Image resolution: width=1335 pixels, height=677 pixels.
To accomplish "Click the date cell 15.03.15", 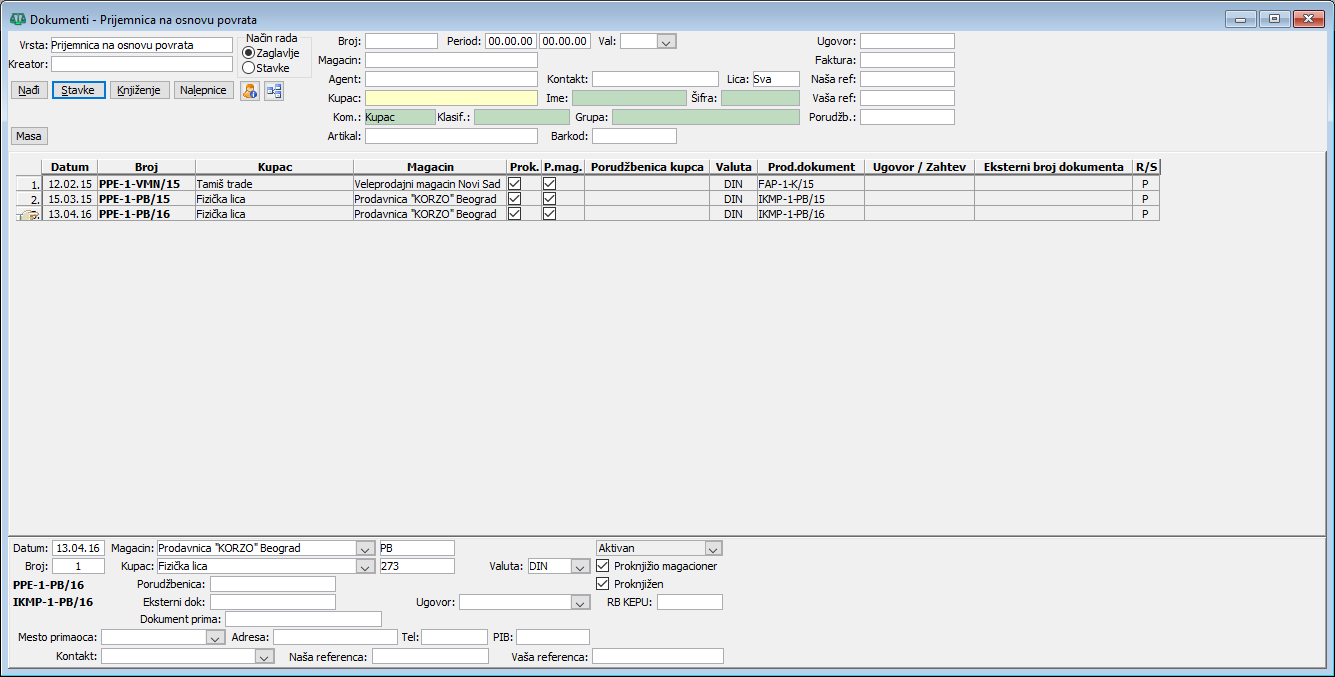I will [69, 199].
